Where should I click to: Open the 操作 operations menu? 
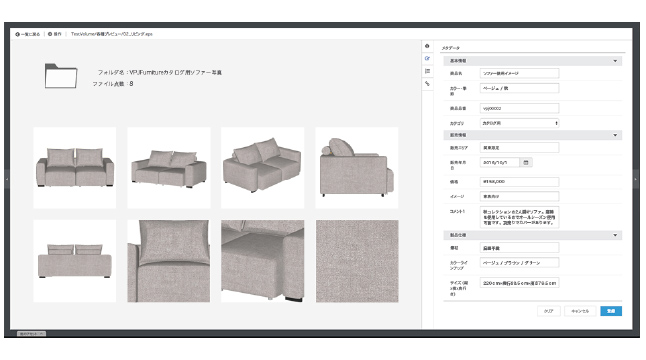click(54, 34)
